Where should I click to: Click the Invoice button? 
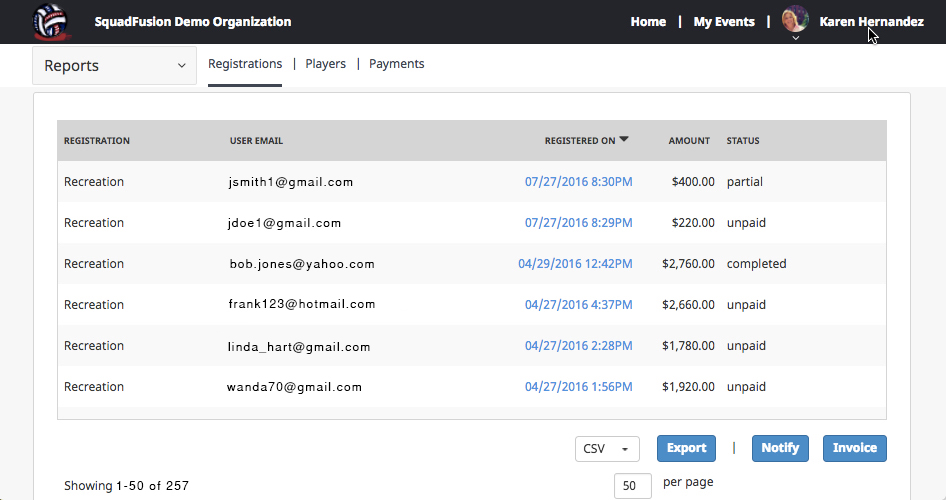click(x=854, y=448)
